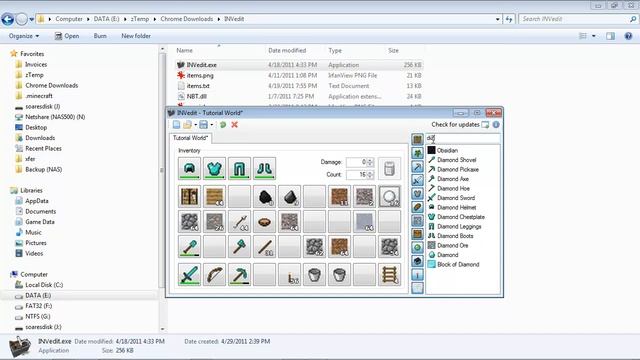Screen dimensions: 640x360
Task: Choose Obsidian from the item list
Action: coord(447,150)
